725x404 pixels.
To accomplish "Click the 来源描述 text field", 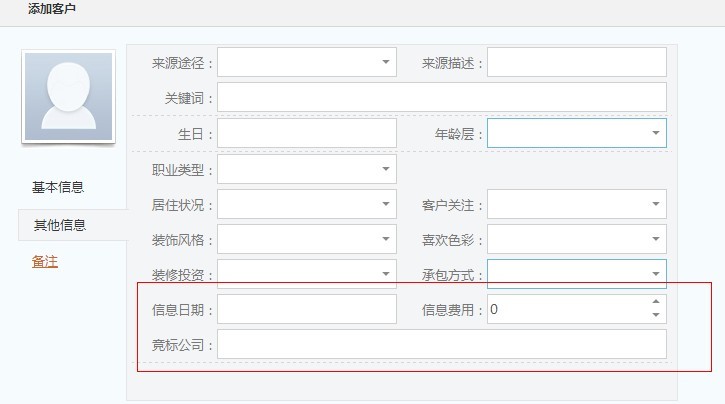I will pos(576,62).
